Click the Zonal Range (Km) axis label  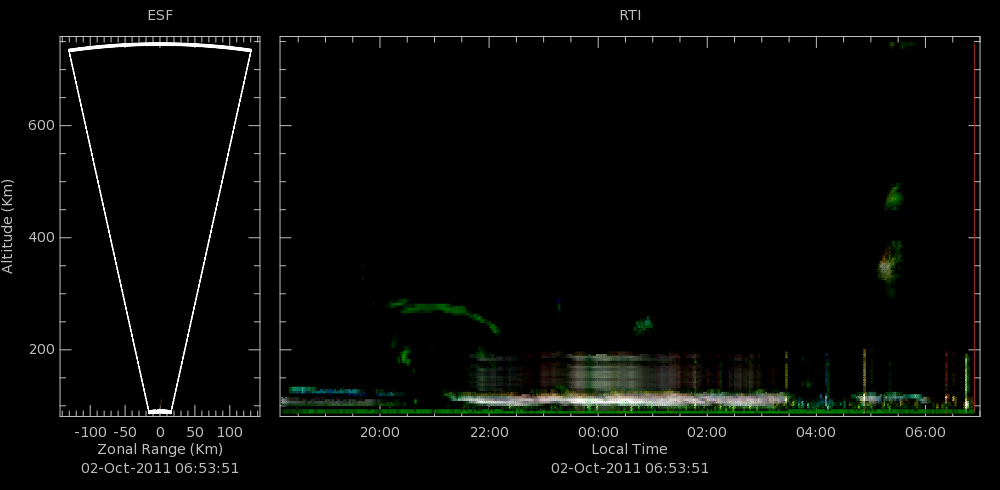(160, 449)
